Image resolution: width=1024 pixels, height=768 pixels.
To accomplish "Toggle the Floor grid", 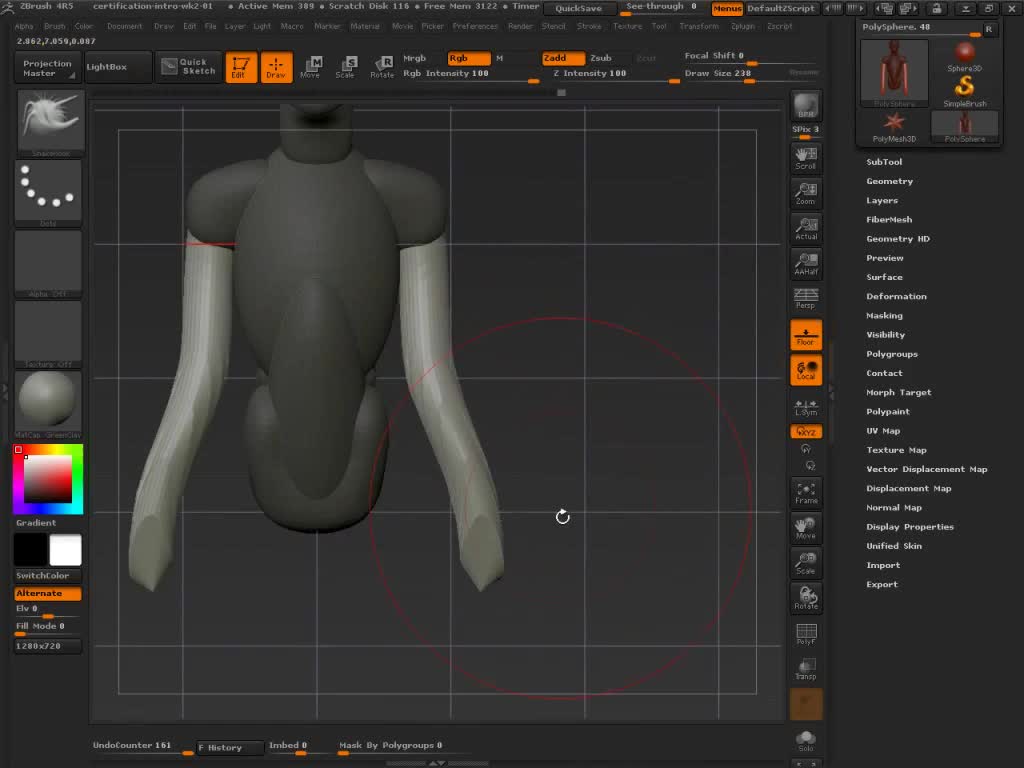I will [x=806, y=336].
